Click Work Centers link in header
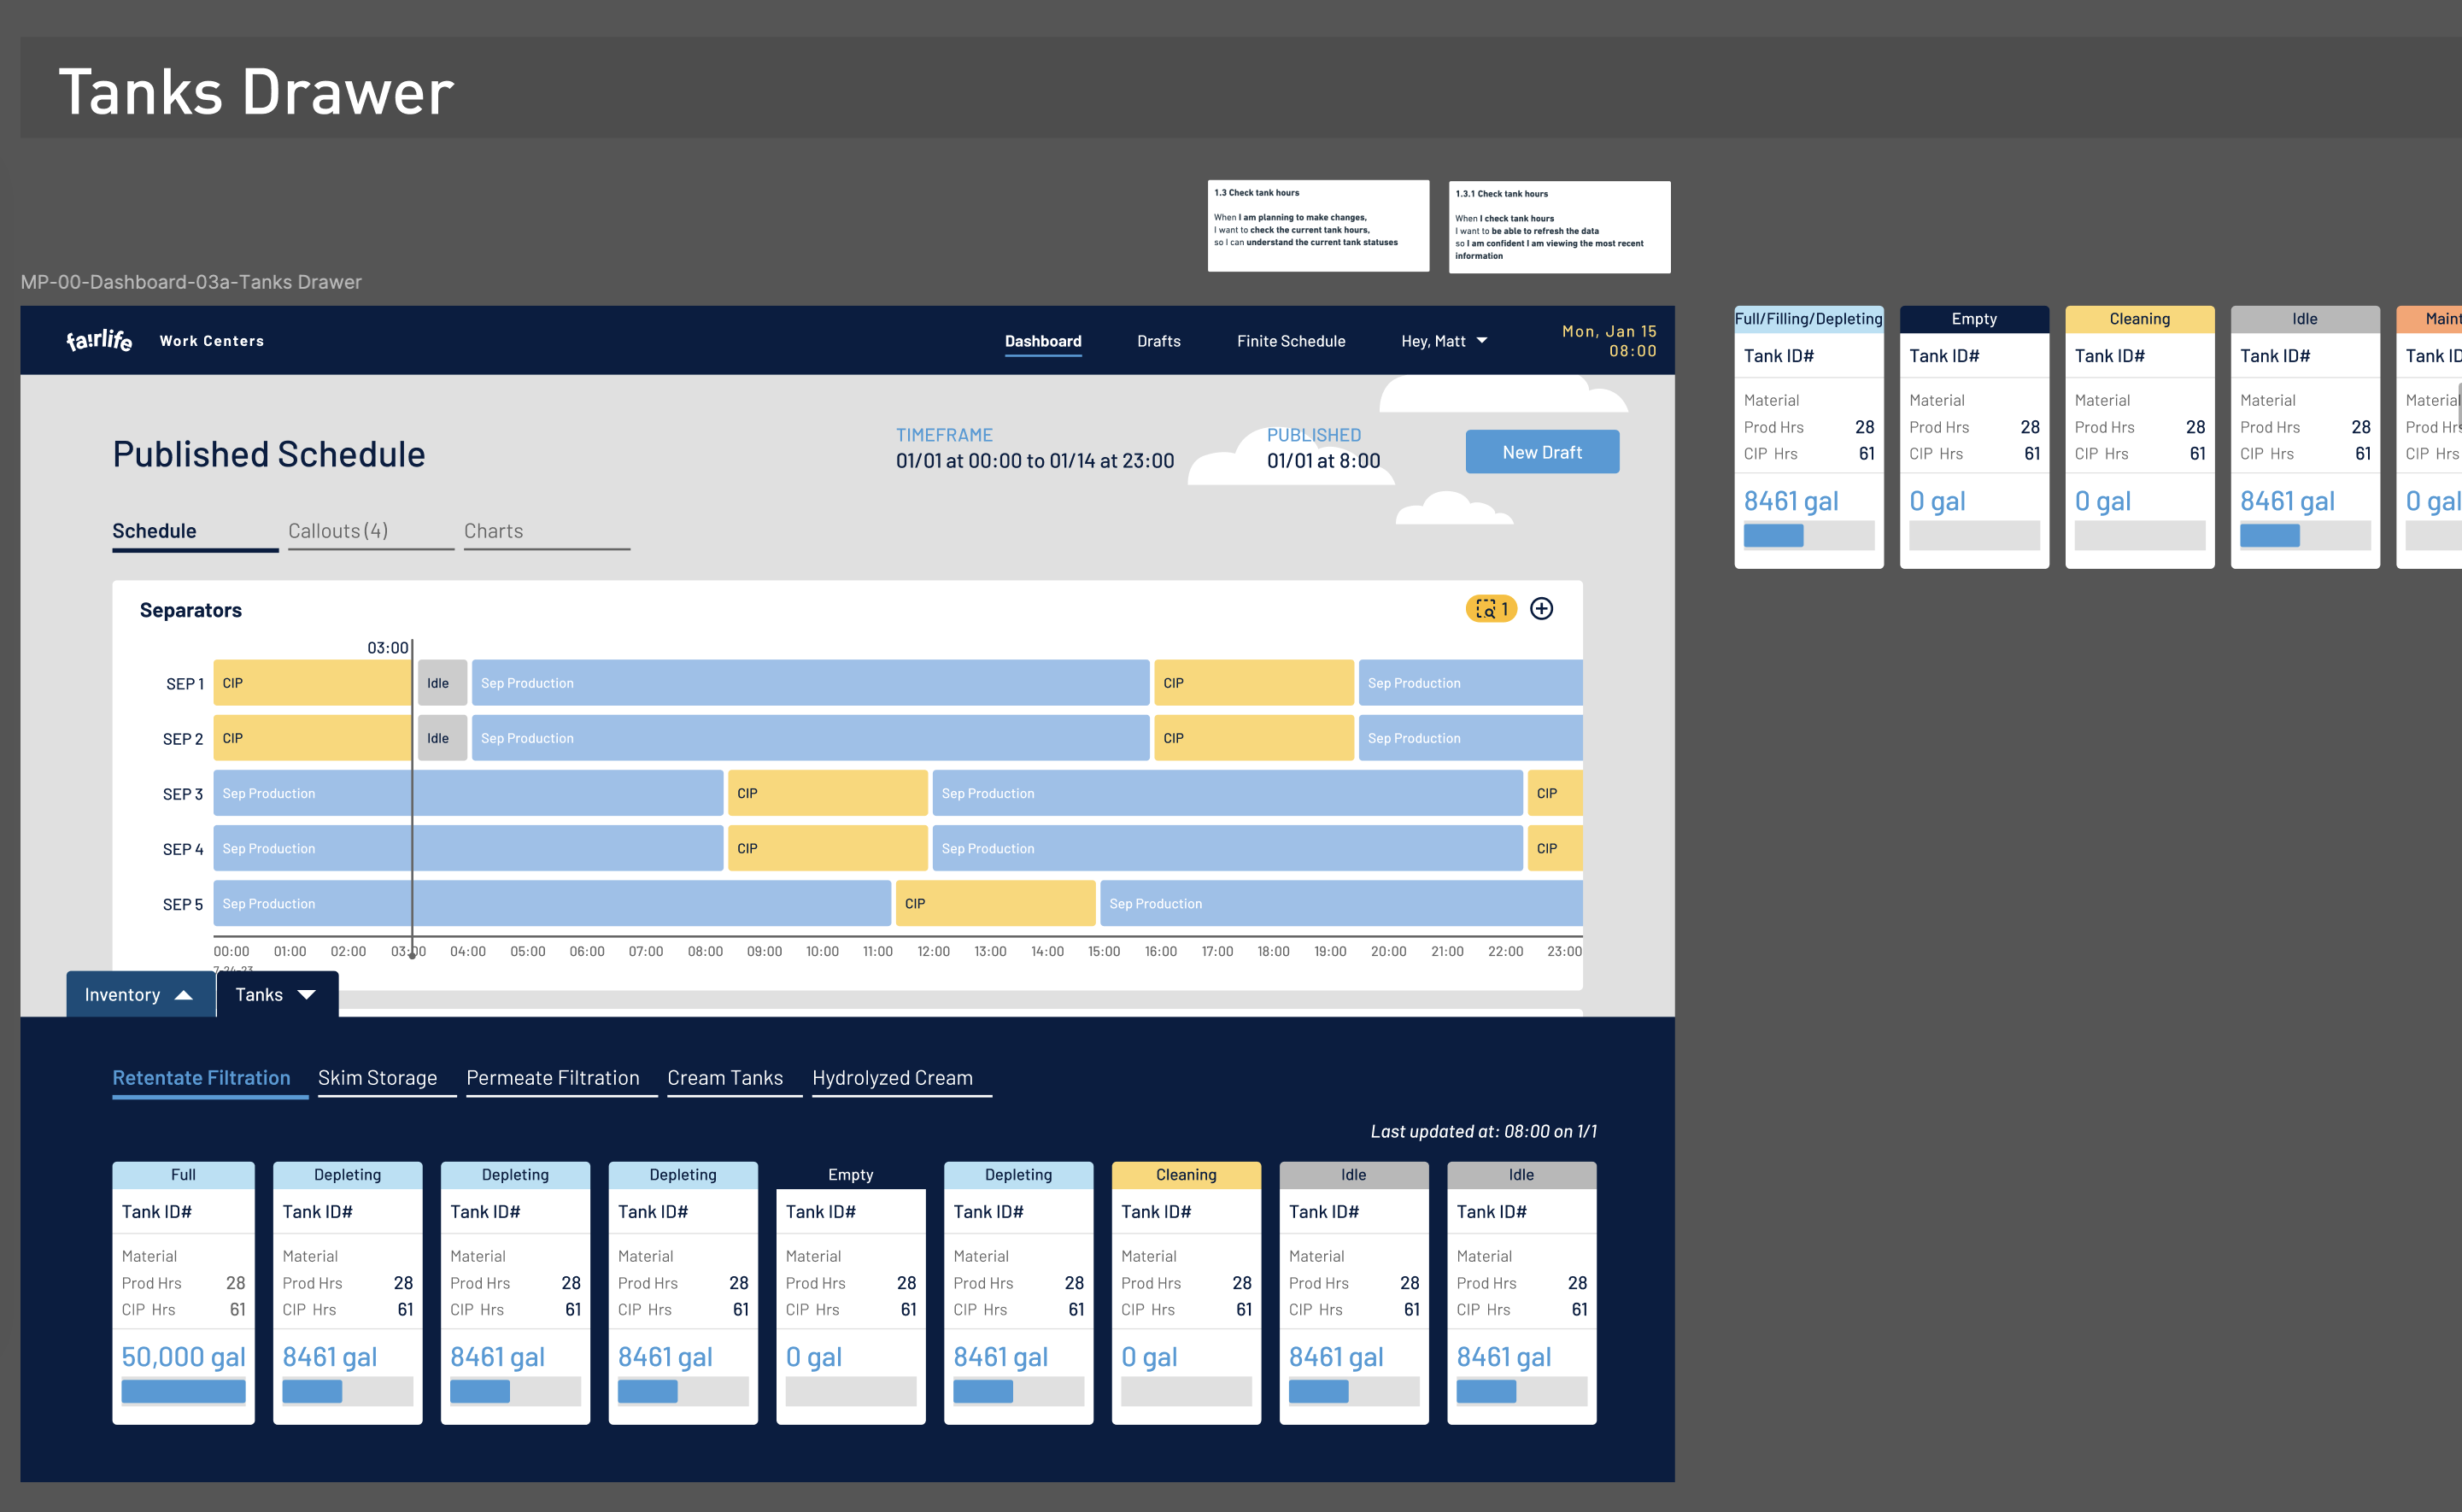 click(212, 341)
